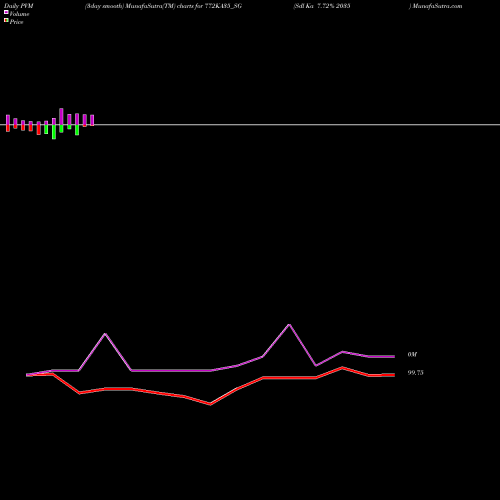Click the '3day smooth' header text

coord(104,6)
